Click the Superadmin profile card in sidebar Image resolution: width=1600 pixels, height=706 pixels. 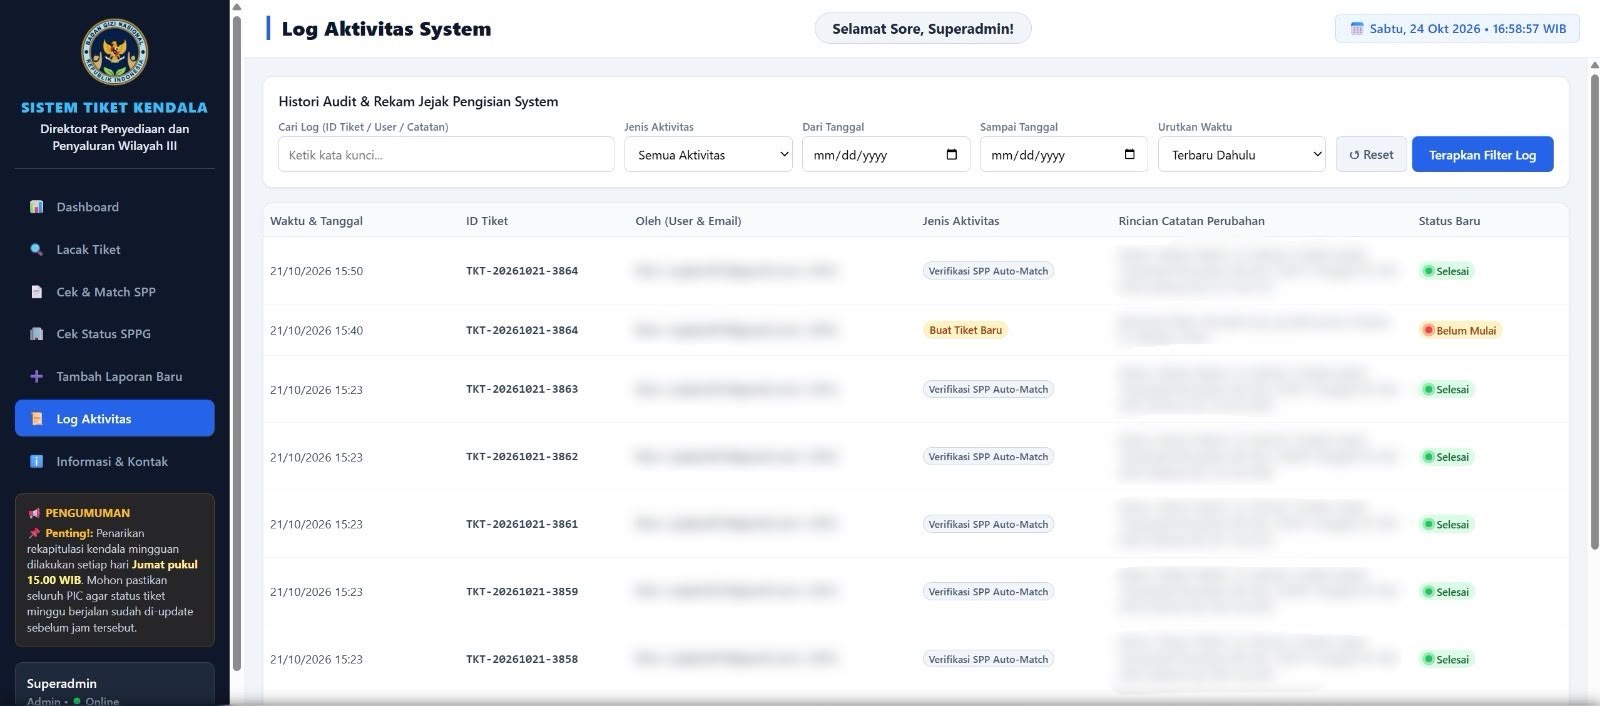(x=114, y=685)
